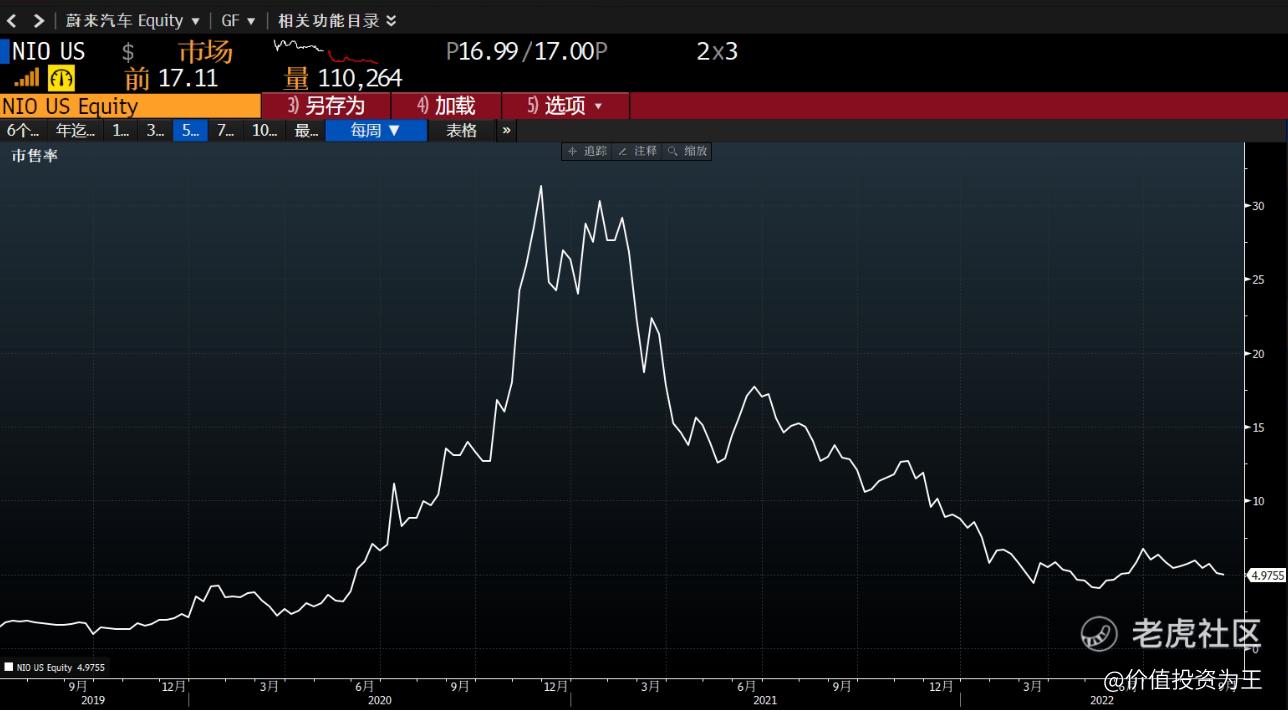Go back with the left arrow
This screenshot has width=1288, height=710.
[12, 20]
